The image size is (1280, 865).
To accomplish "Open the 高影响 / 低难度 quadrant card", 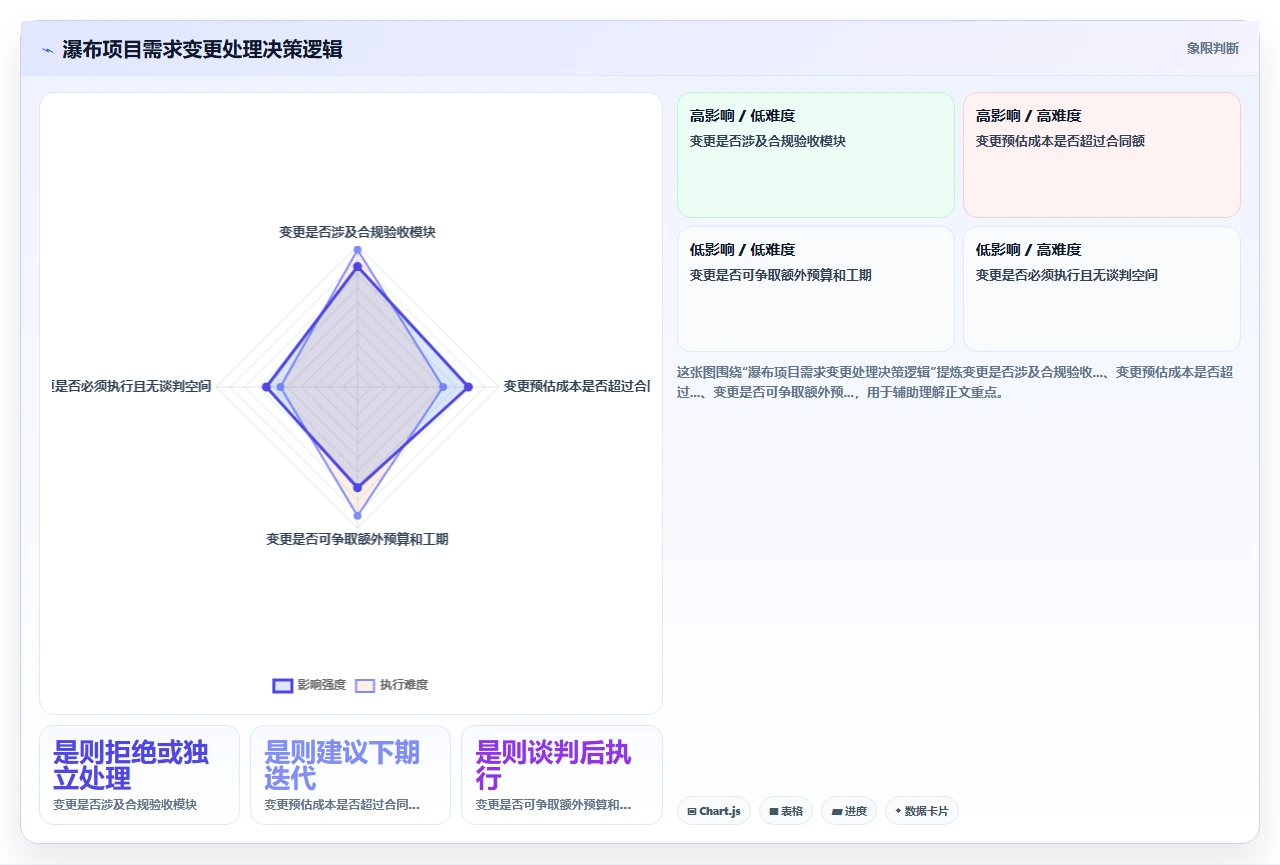I will point(816,155).
